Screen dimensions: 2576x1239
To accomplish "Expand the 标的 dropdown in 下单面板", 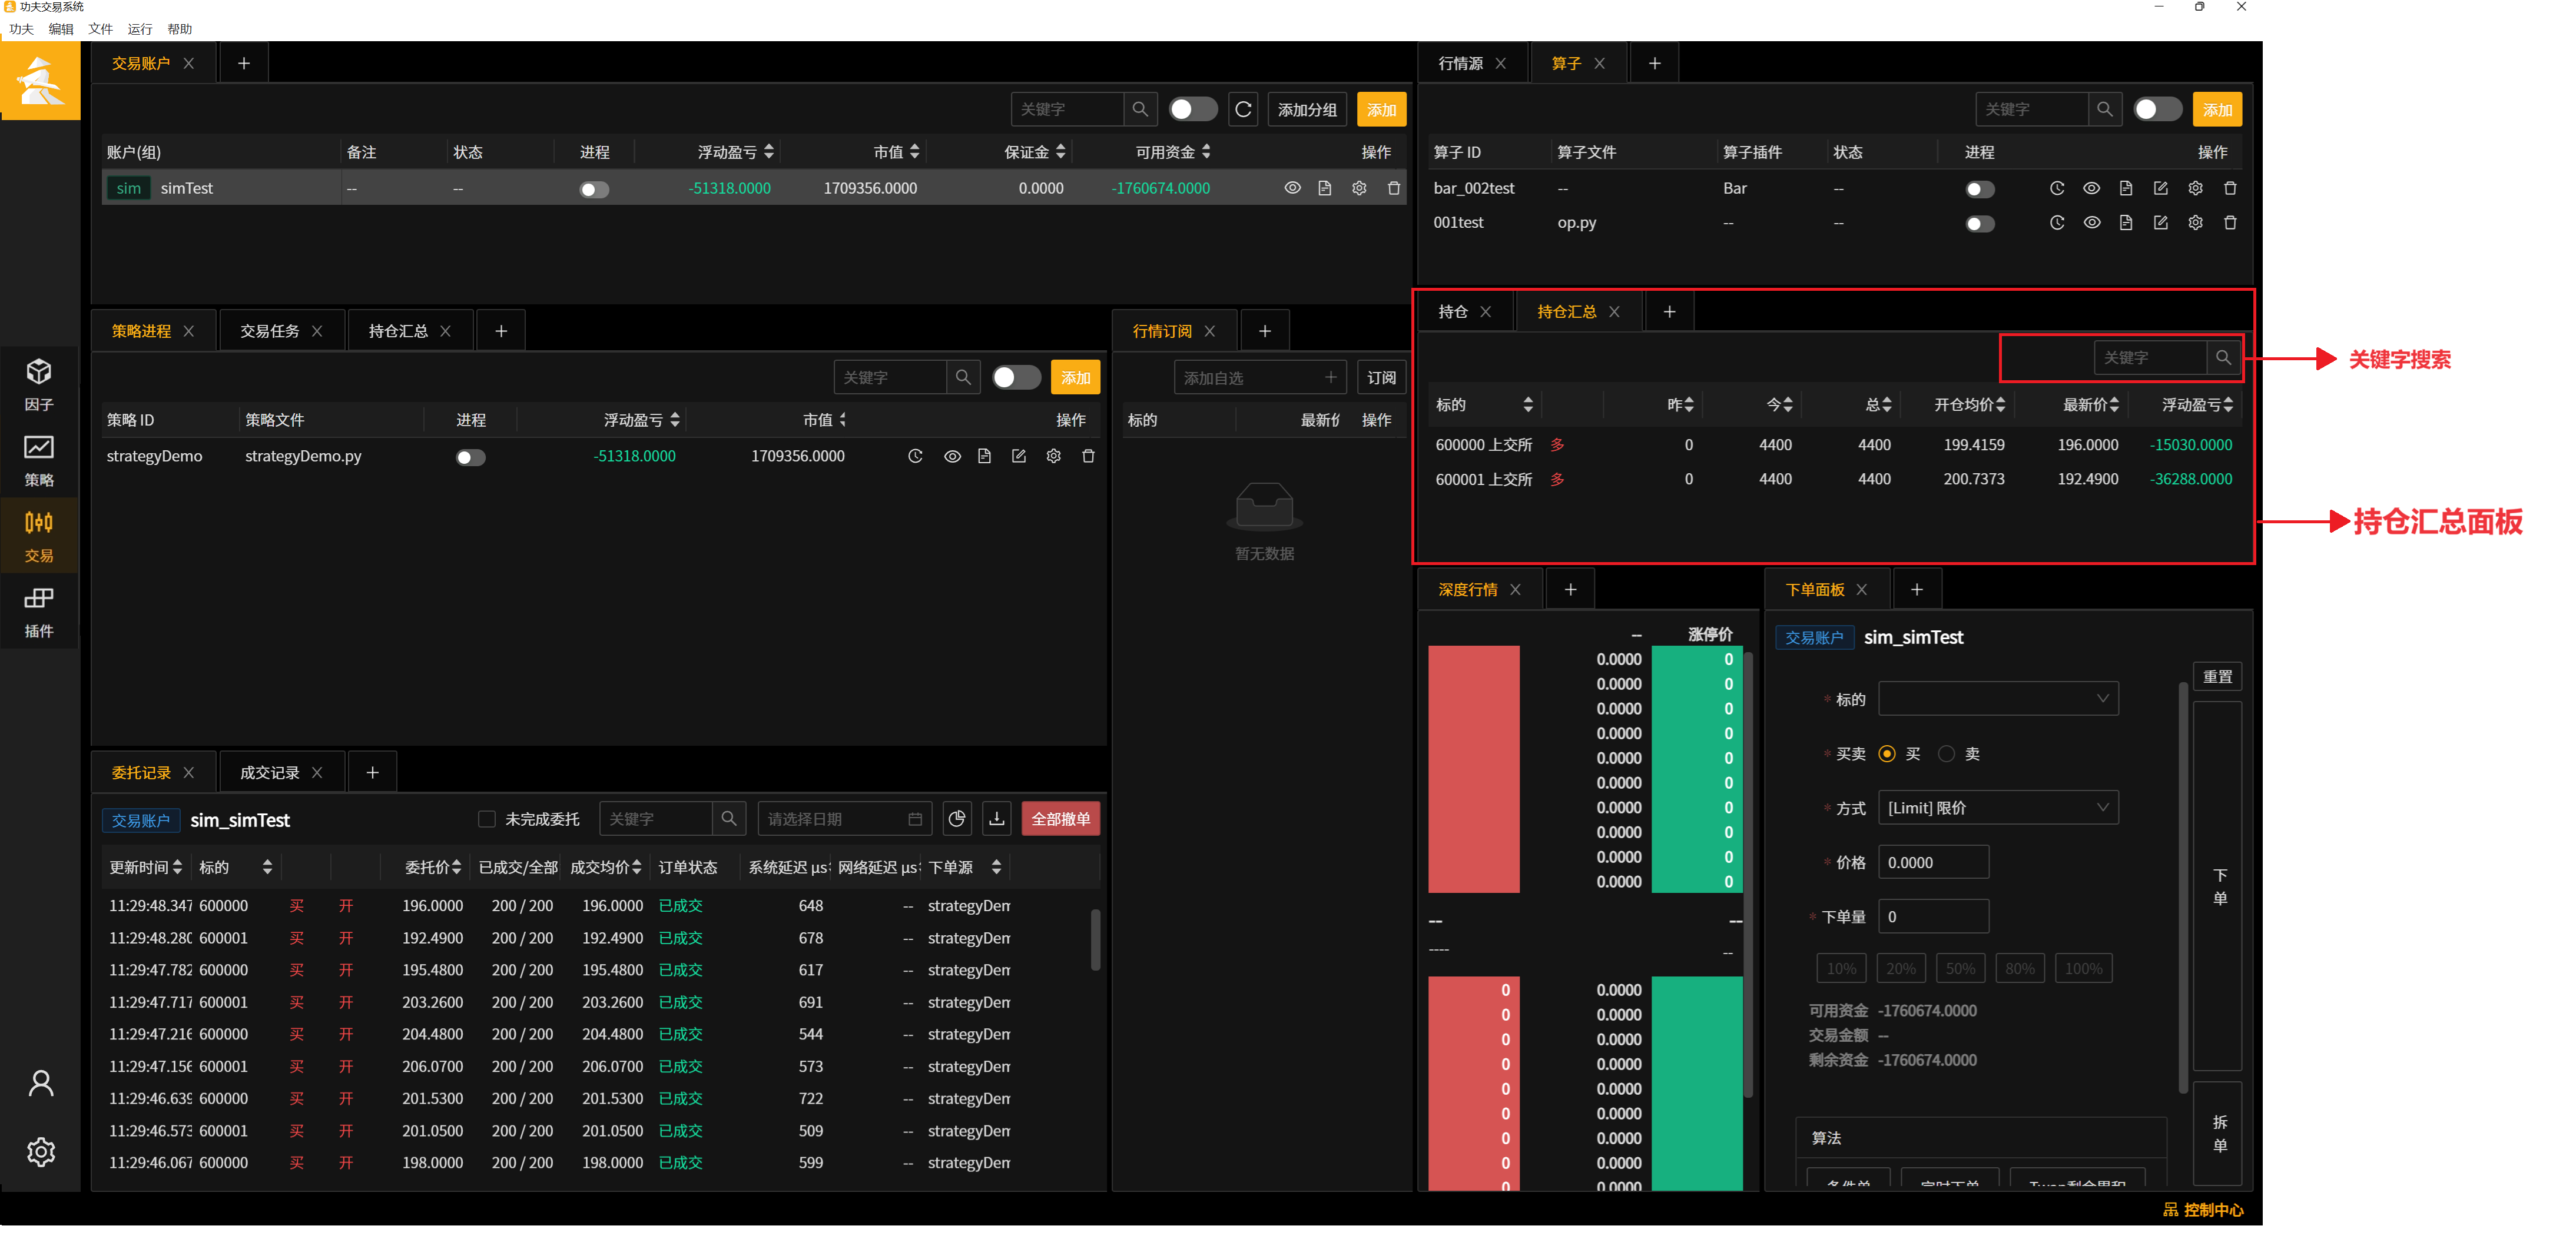I will pos(1998,699).
